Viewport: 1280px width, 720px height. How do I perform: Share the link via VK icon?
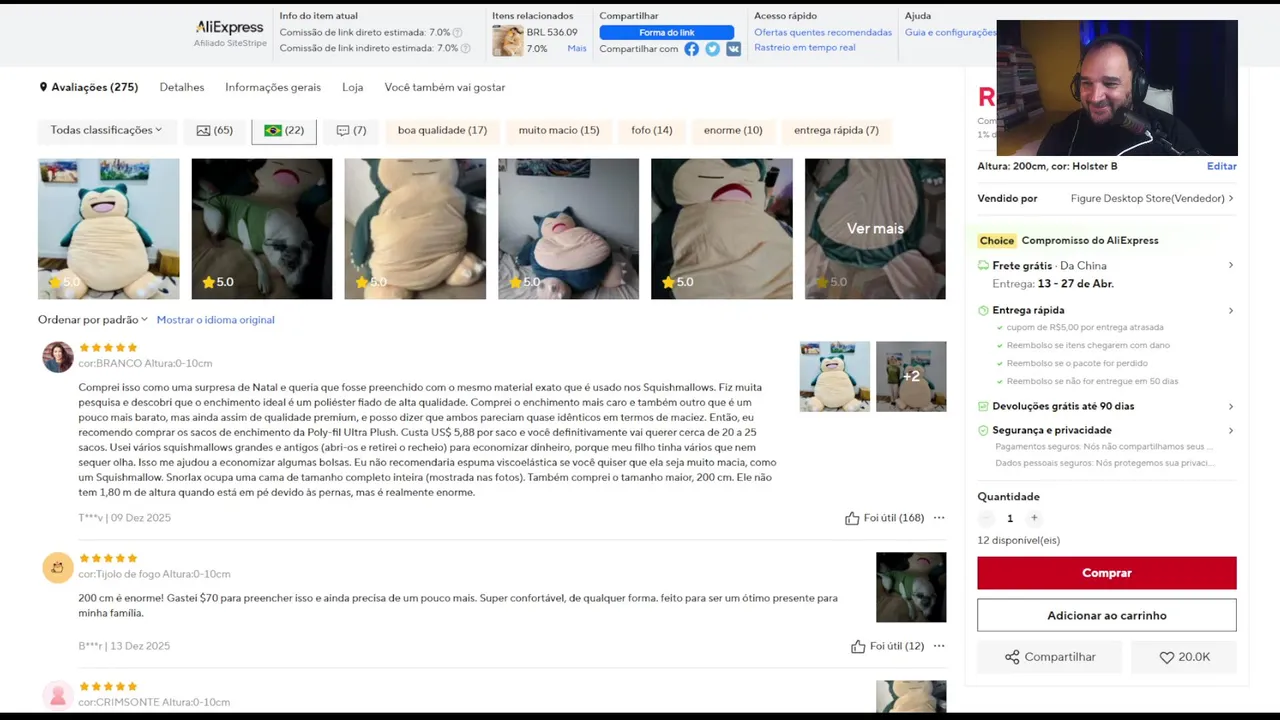pos(733,49)
